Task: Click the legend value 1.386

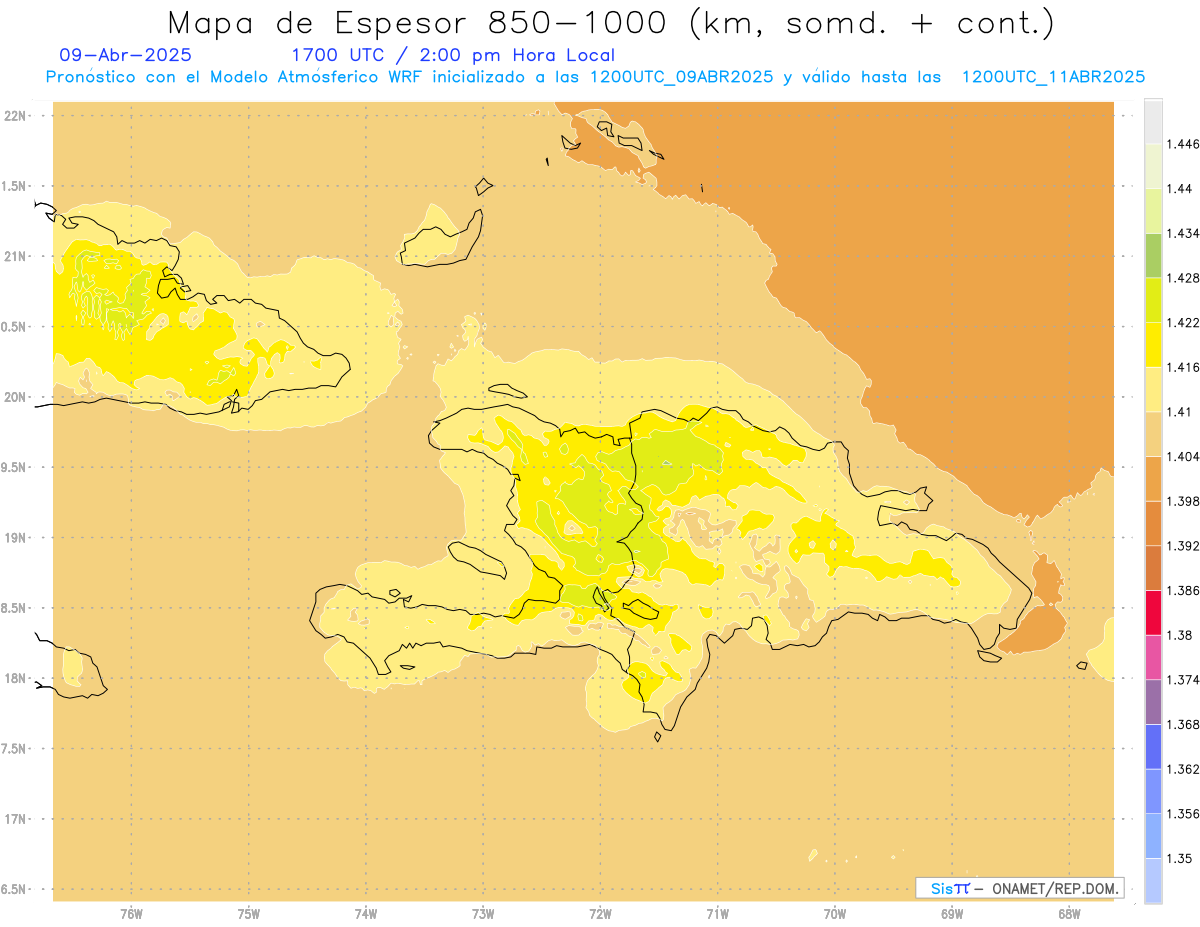Action: point(1182,590)
